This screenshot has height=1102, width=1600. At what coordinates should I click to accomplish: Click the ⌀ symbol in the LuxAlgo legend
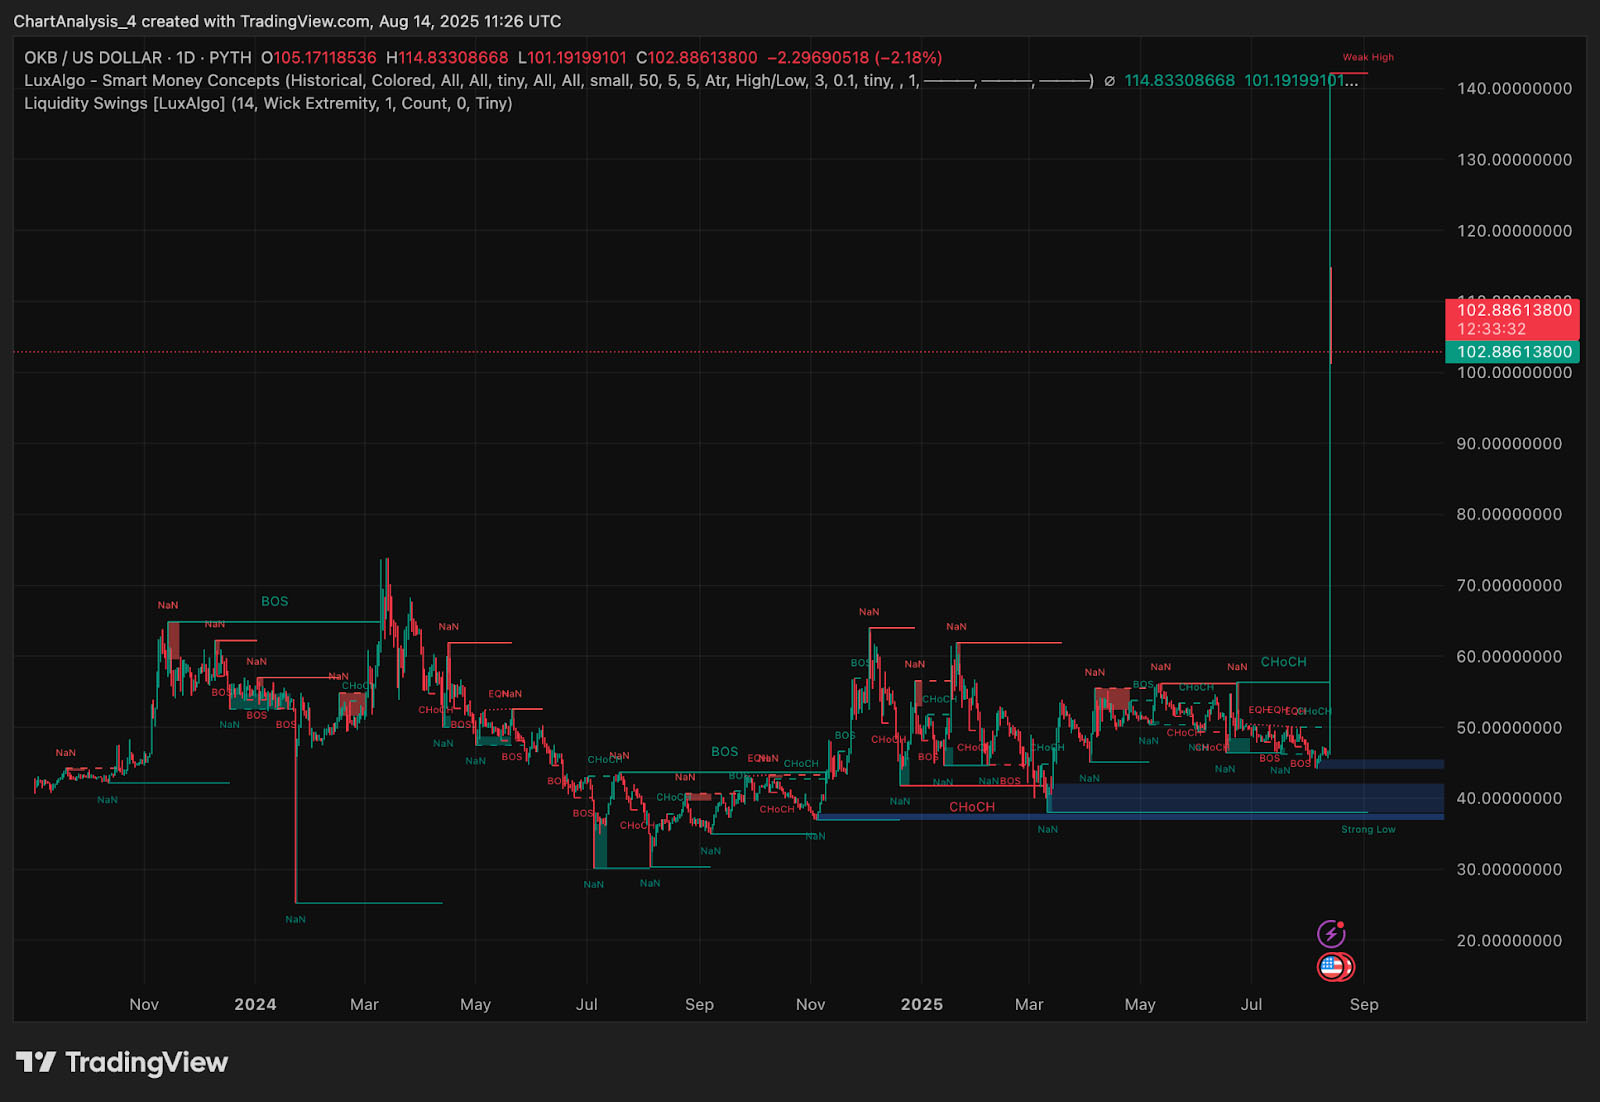tap(1109, 81)
